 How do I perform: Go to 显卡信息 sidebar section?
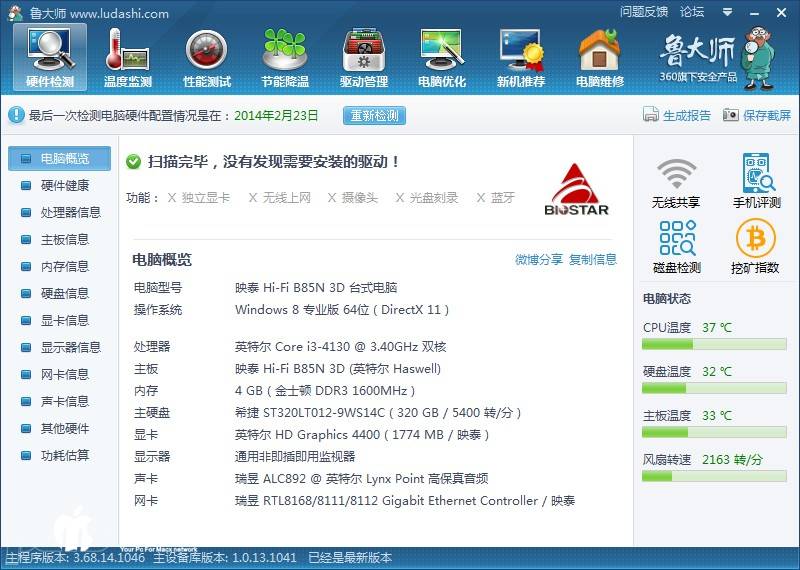64,321
